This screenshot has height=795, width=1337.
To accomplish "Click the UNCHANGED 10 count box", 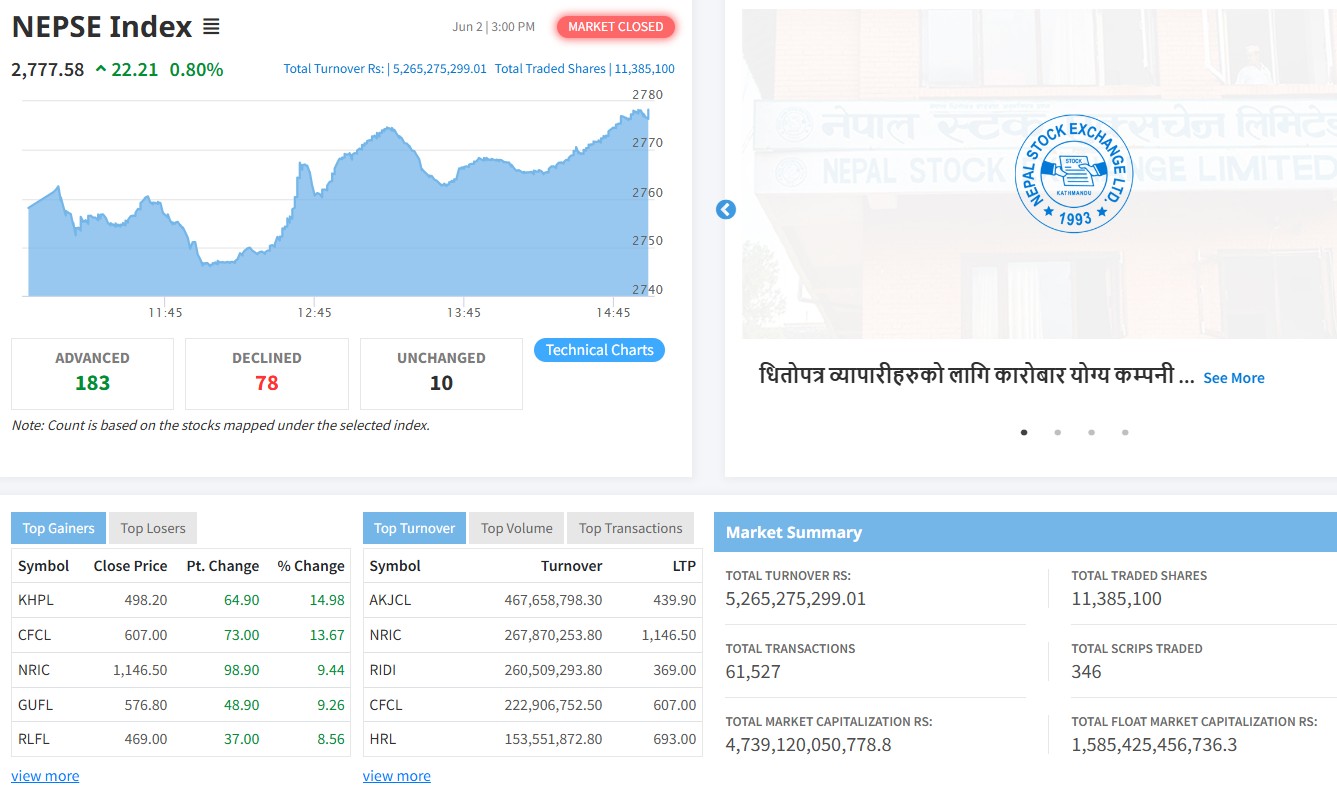I will pos(441,374).
